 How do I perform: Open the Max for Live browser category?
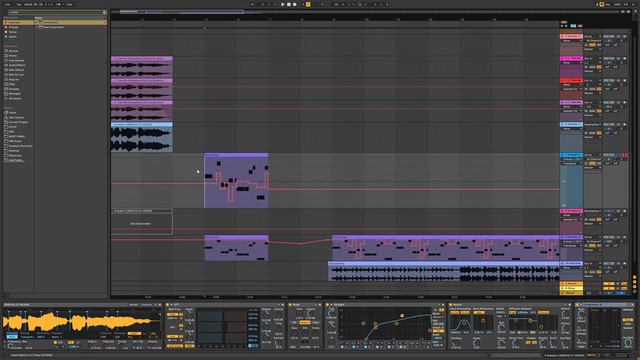[x=16, y=75]
